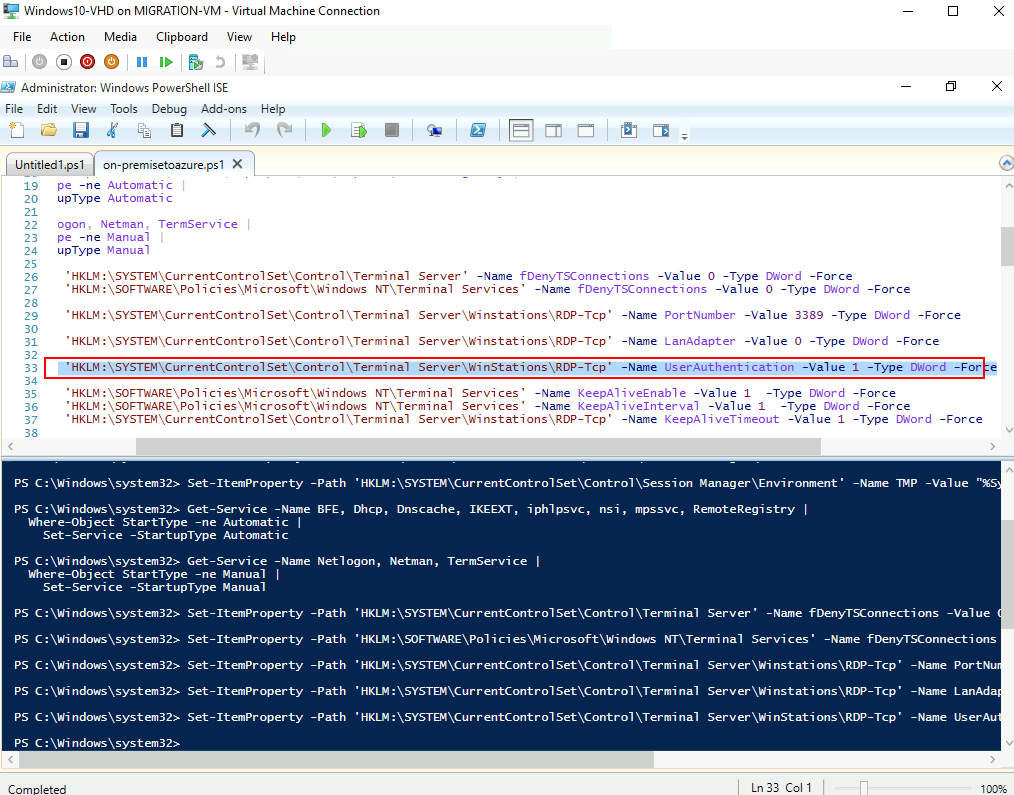Open the VM Connection Help menu
1014x795 pixels.
[283, 37]
